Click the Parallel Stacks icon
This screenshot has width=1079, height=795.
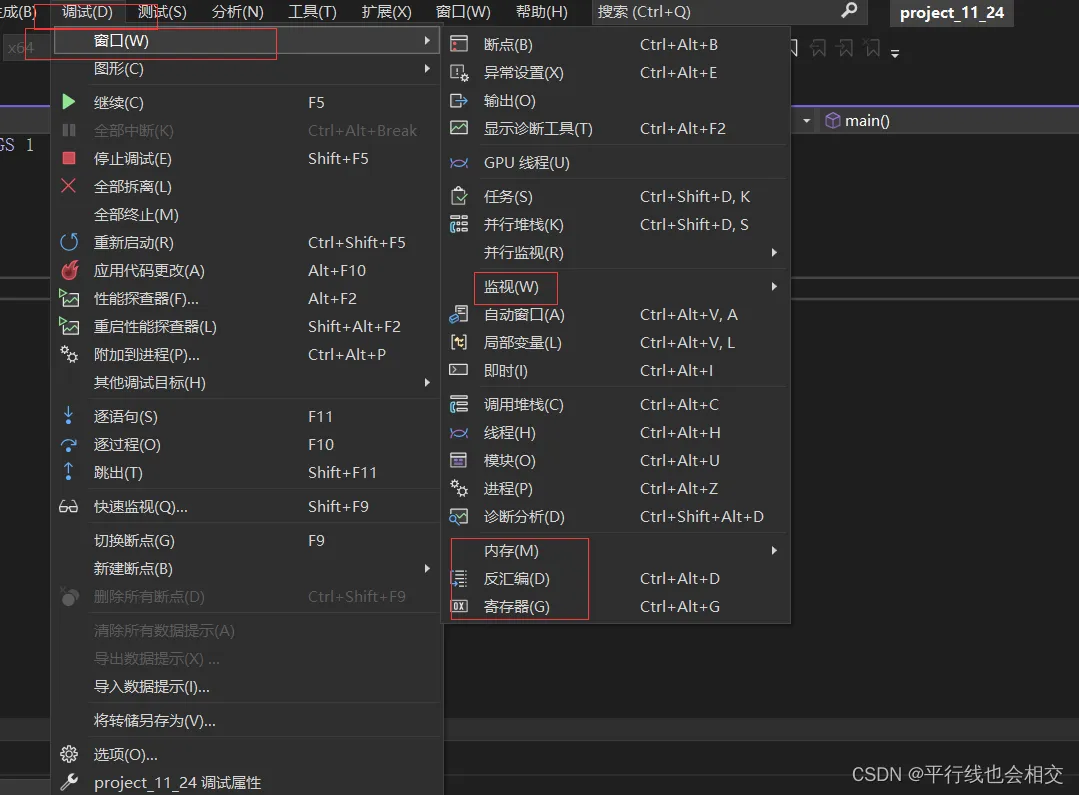tap(459, 224)
